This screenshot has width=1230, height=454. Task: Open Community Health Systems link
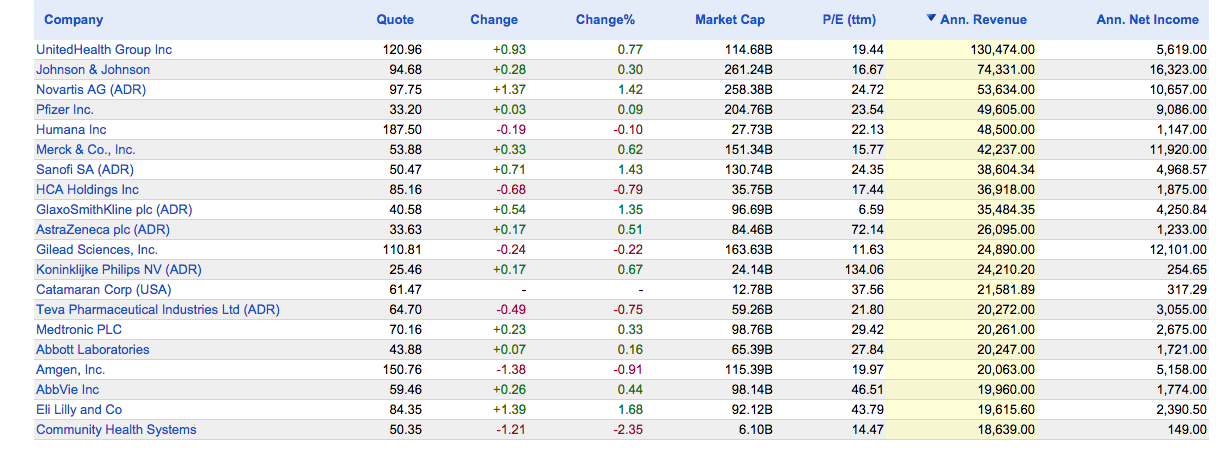[116, 430]
